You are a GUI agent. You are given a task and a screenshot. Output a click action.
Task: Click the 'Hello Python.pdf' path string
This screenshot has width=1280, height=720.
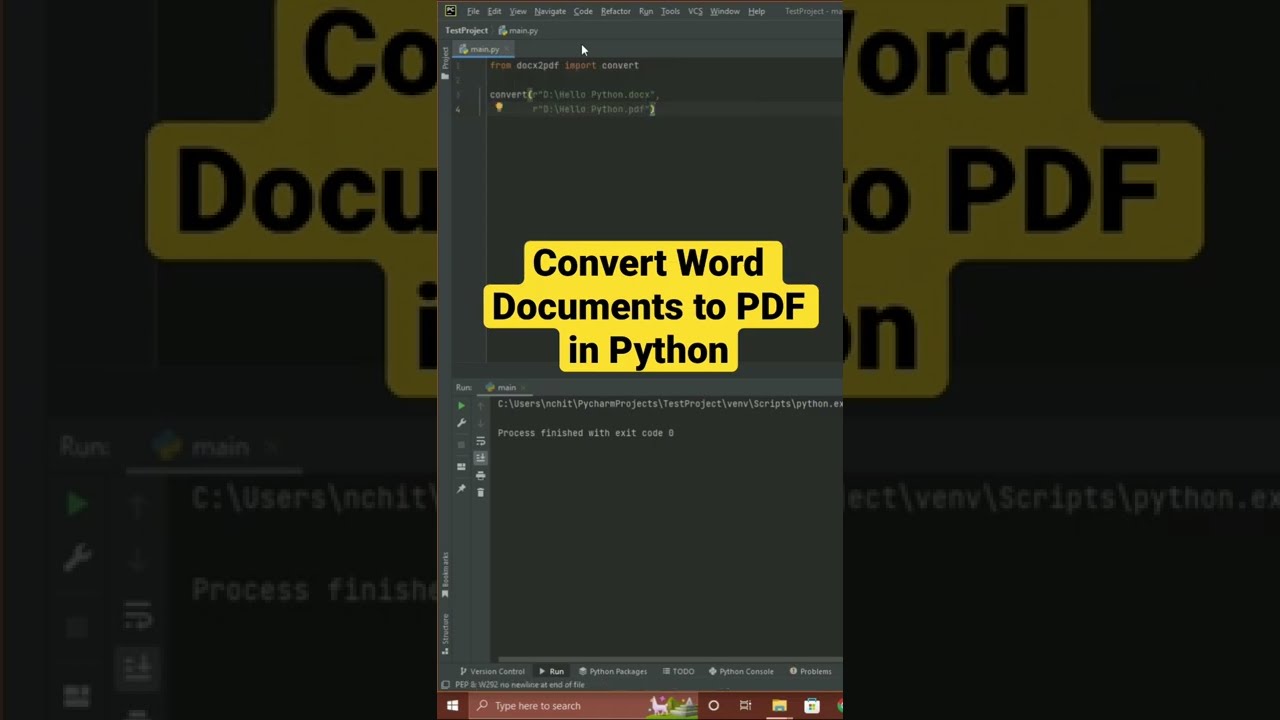click(590, 109)
